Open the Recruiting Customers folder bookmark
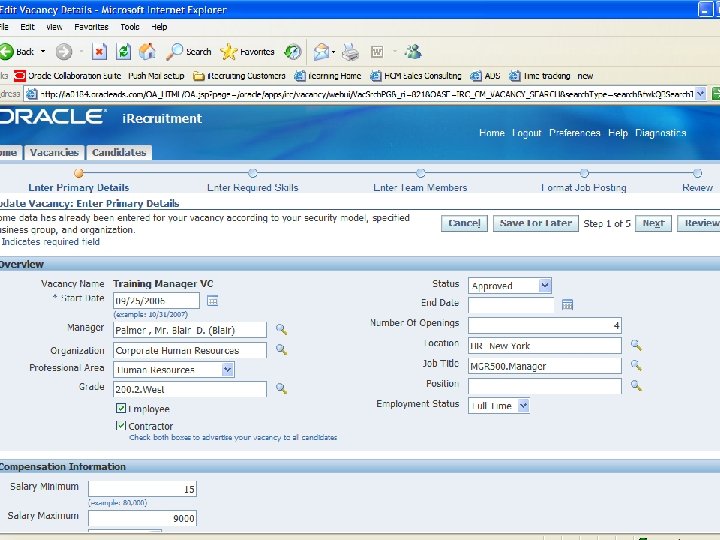Viewport: 720px width, 540px height. (239, 76)
